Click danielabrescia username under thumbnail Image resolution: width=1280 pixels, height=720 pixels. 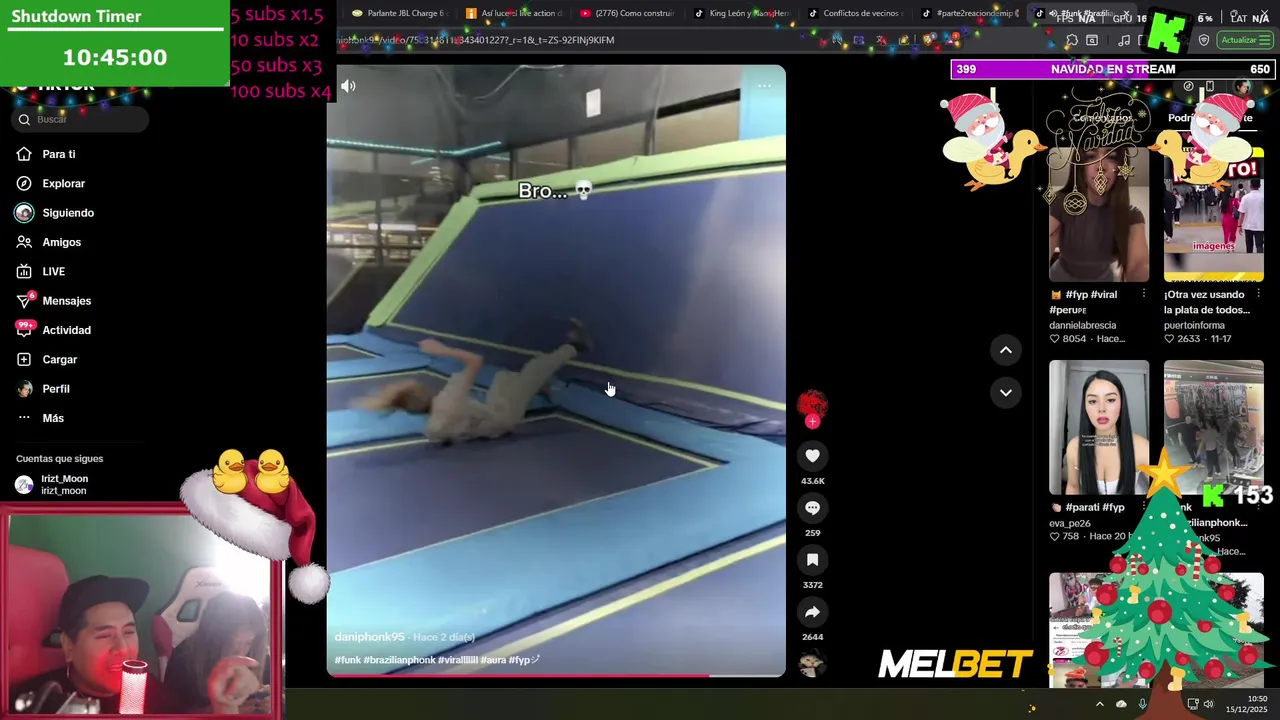coord(1082,325)
